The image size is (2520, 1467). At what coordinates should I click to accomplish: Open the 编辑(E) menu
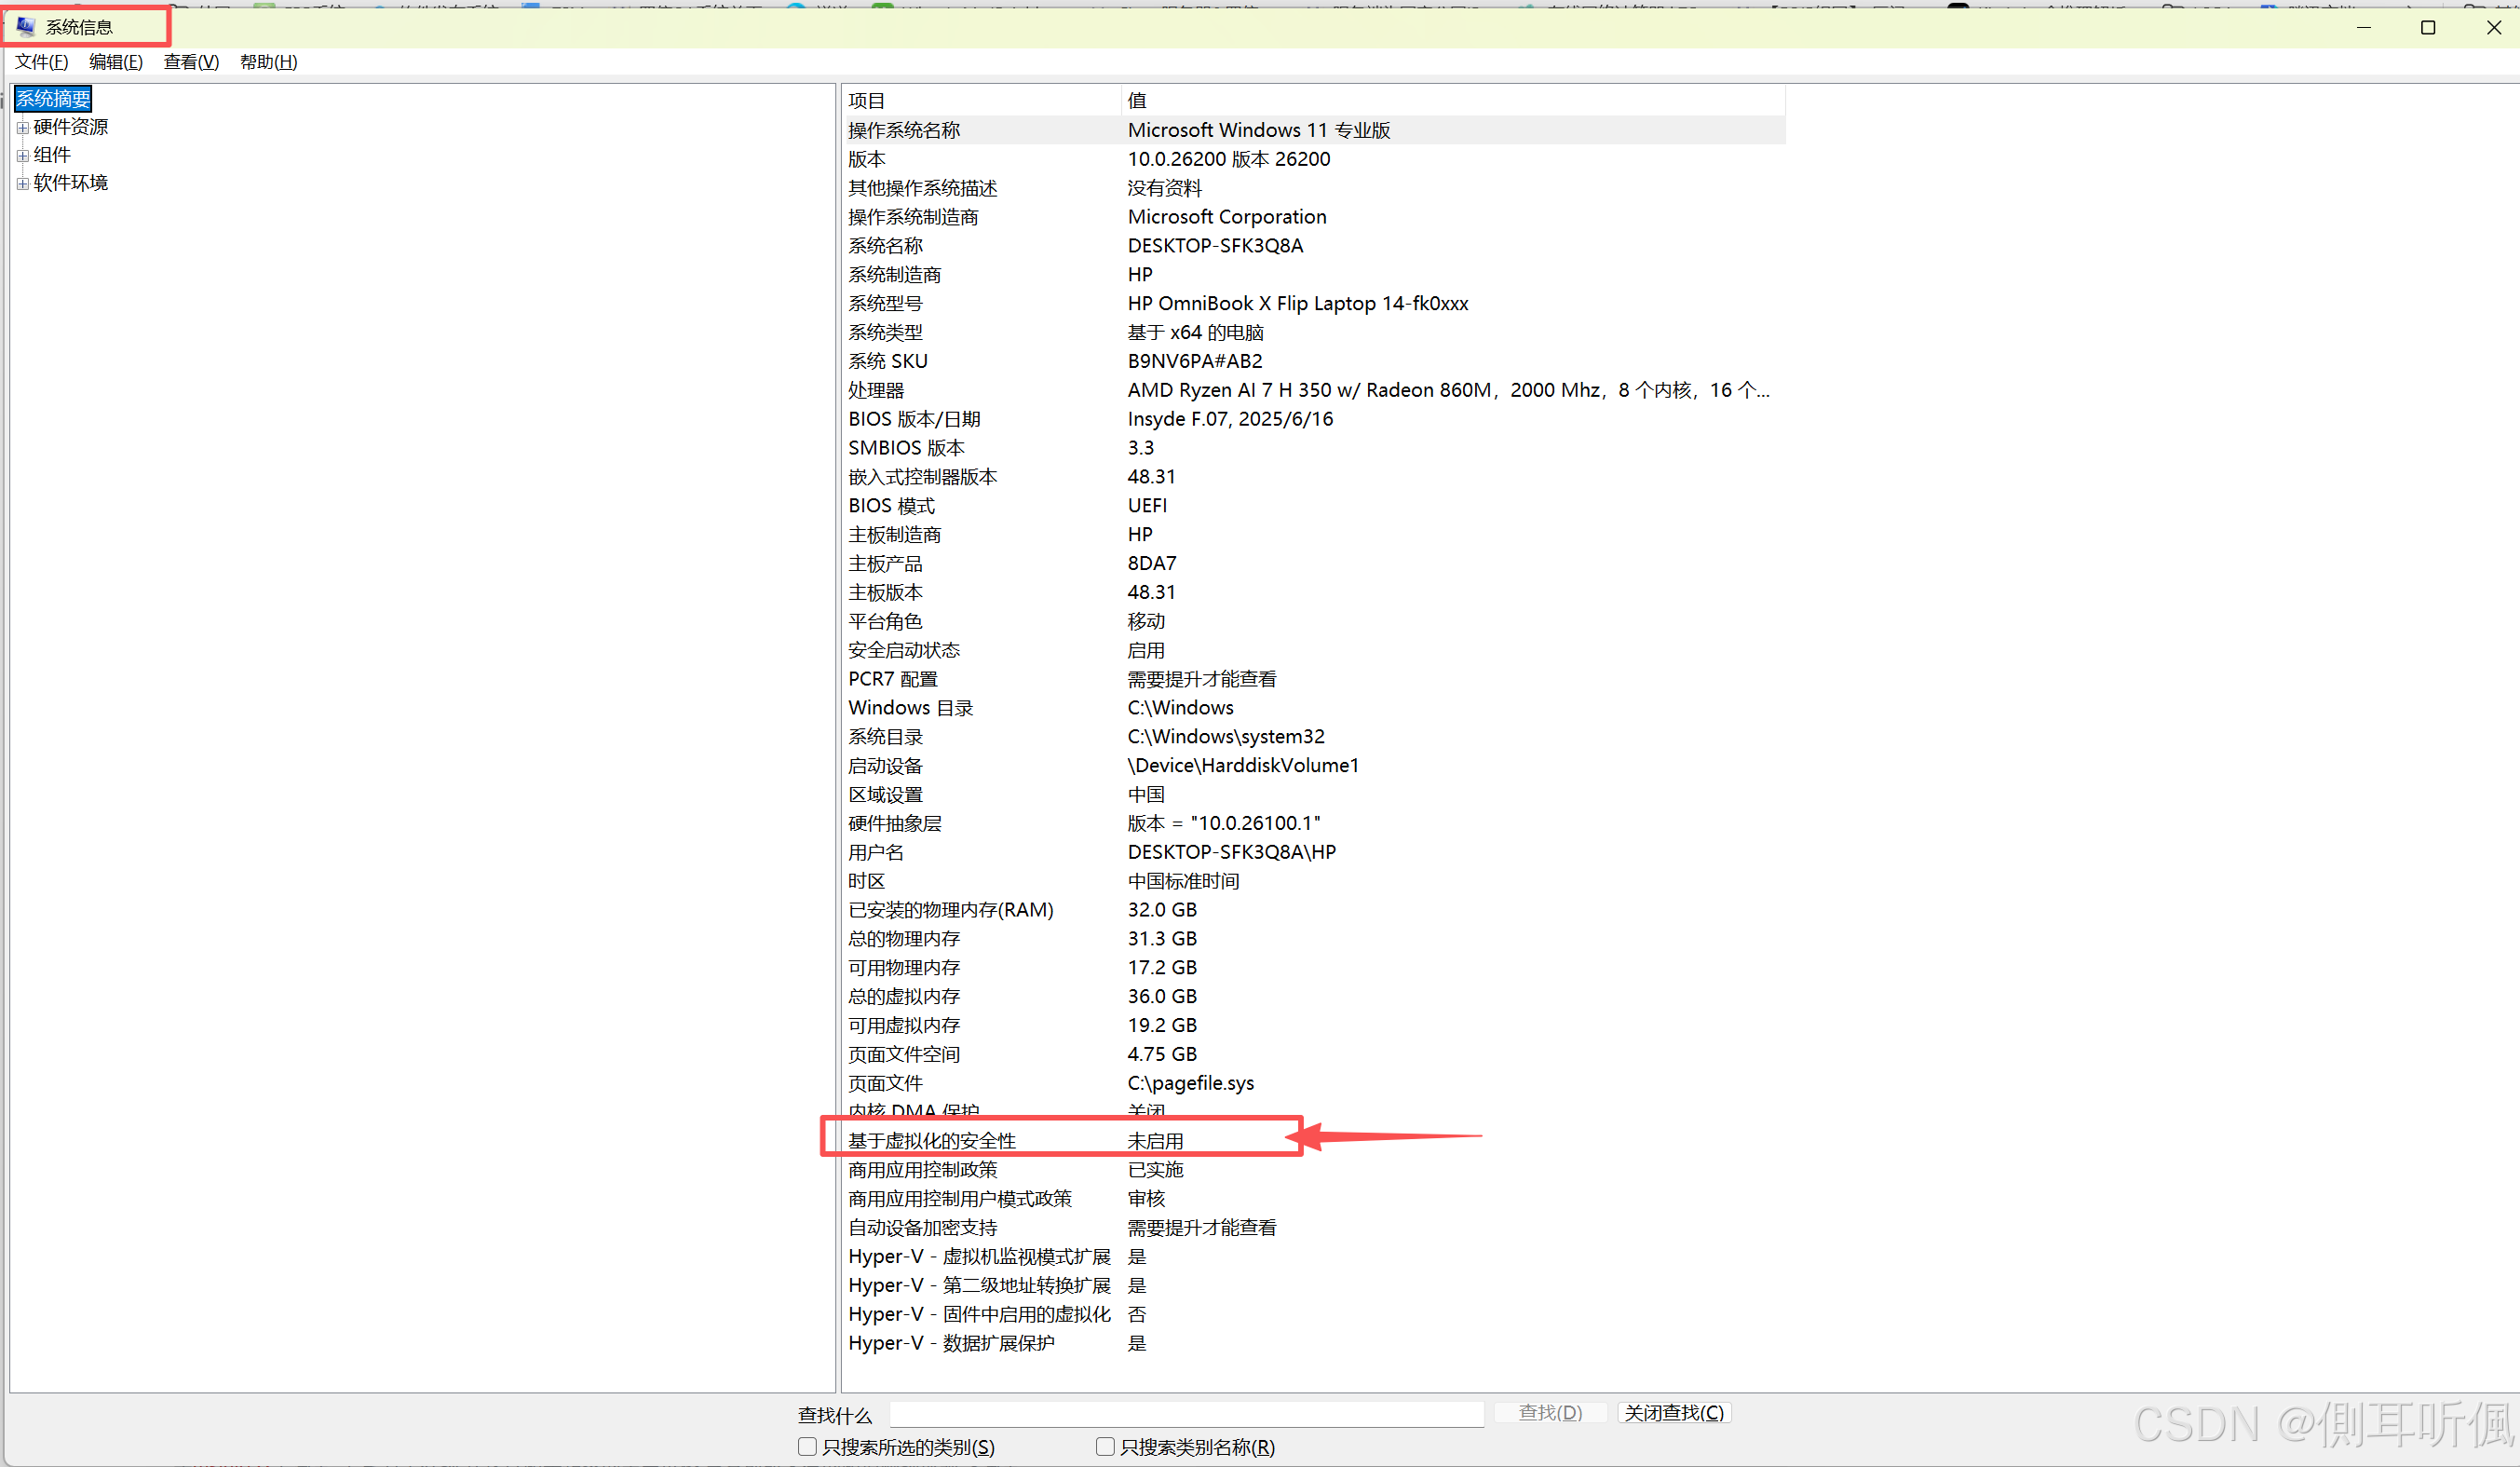point(115,62)
